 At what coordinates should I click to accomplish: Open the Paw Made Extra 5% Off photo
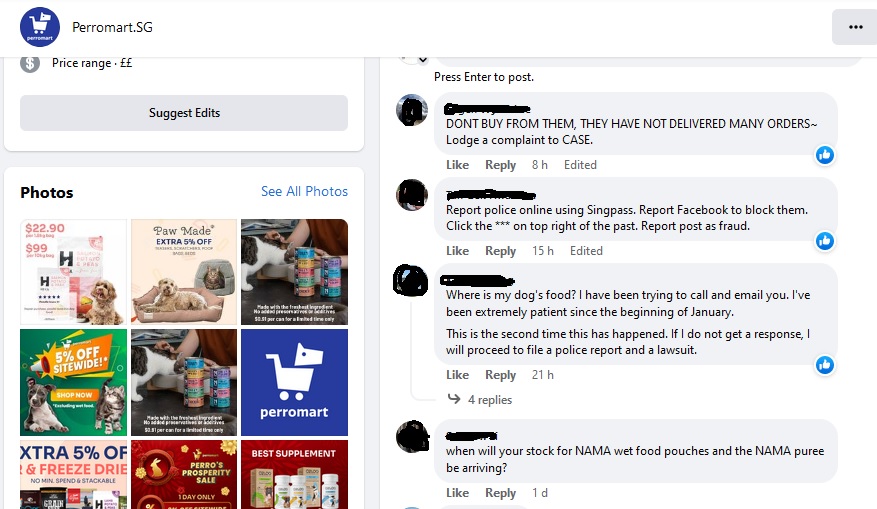point(184,272)
